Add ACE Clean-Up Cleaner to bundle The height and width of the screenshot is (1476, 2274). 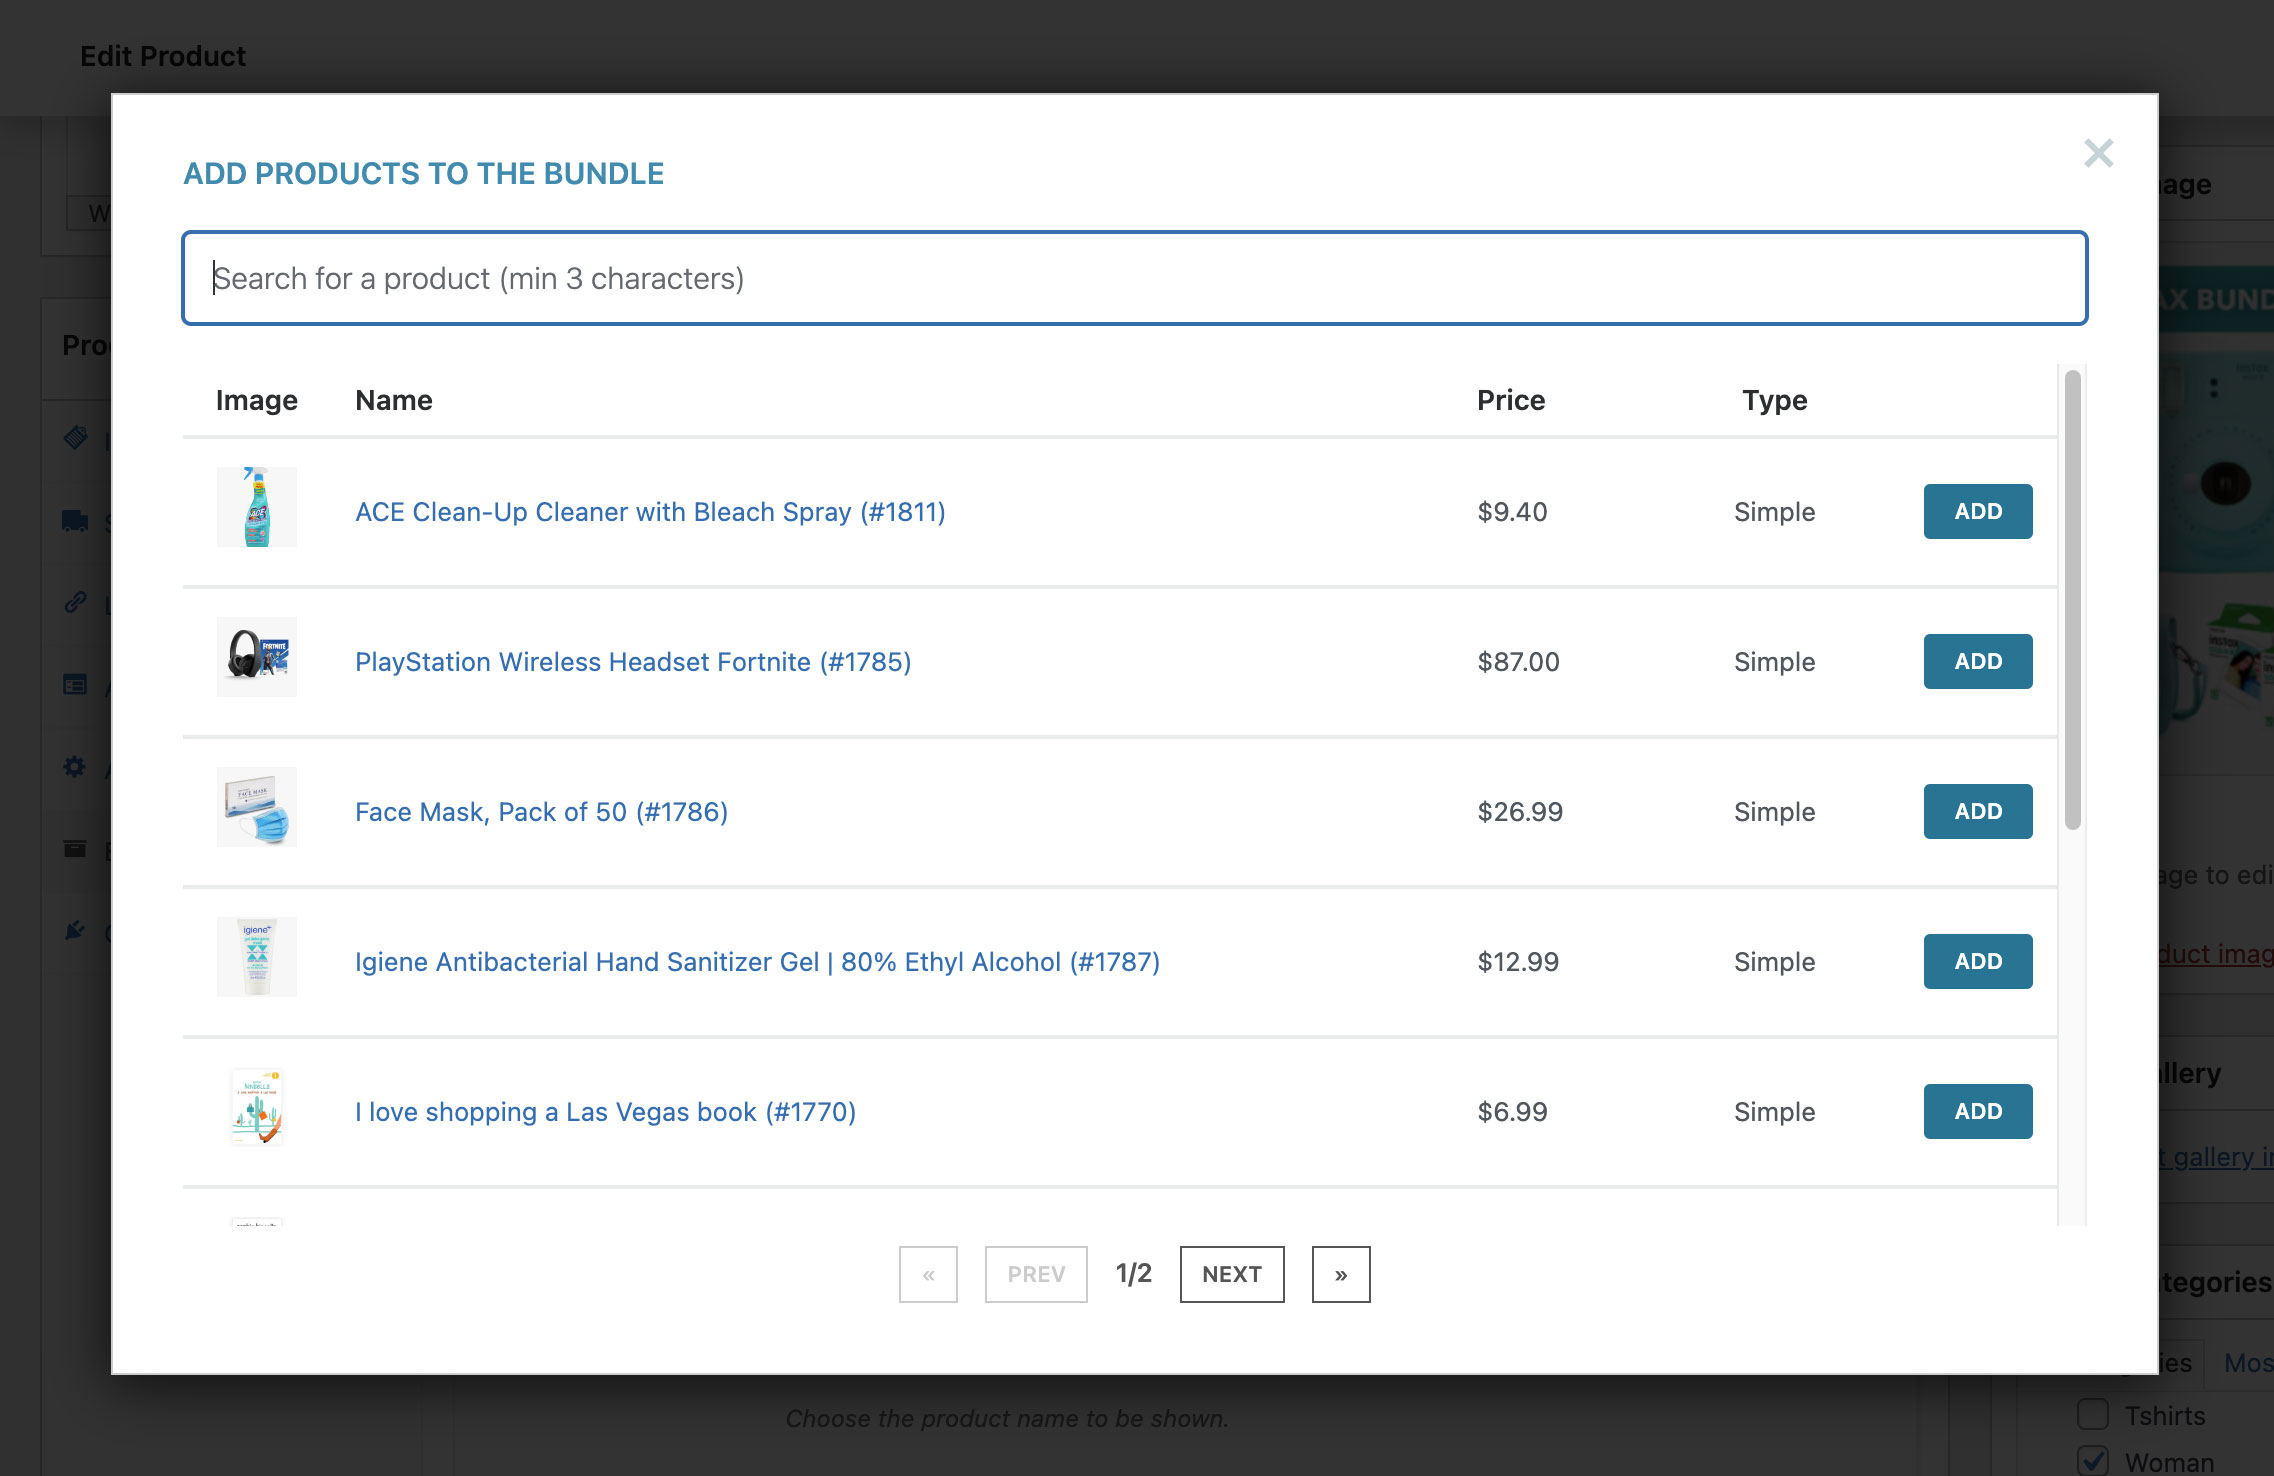click(1977, 511)
